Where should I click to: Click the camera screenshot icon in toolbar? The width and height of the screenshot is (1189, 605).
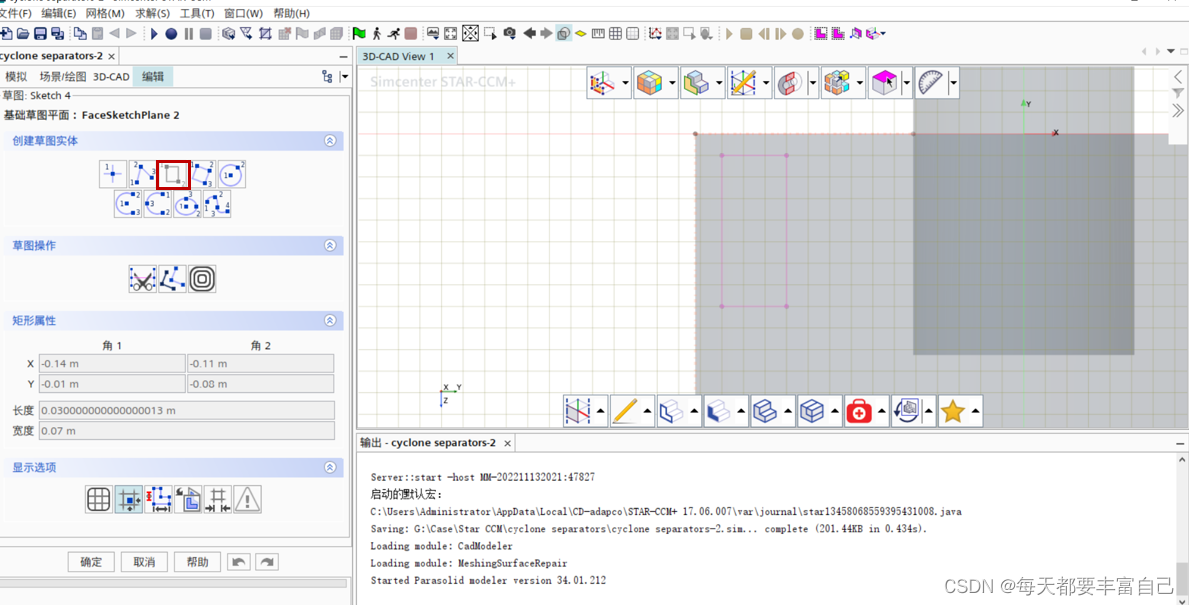coord(510,33)
